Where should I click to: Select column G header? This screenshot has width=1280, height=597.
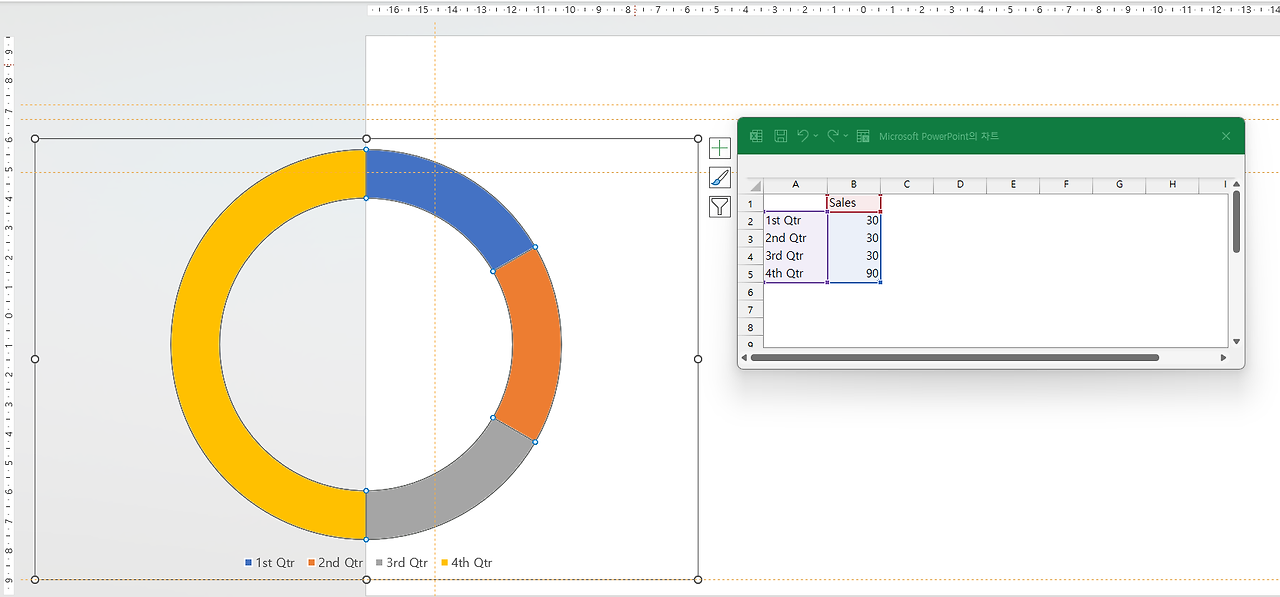coord(1119,184)
